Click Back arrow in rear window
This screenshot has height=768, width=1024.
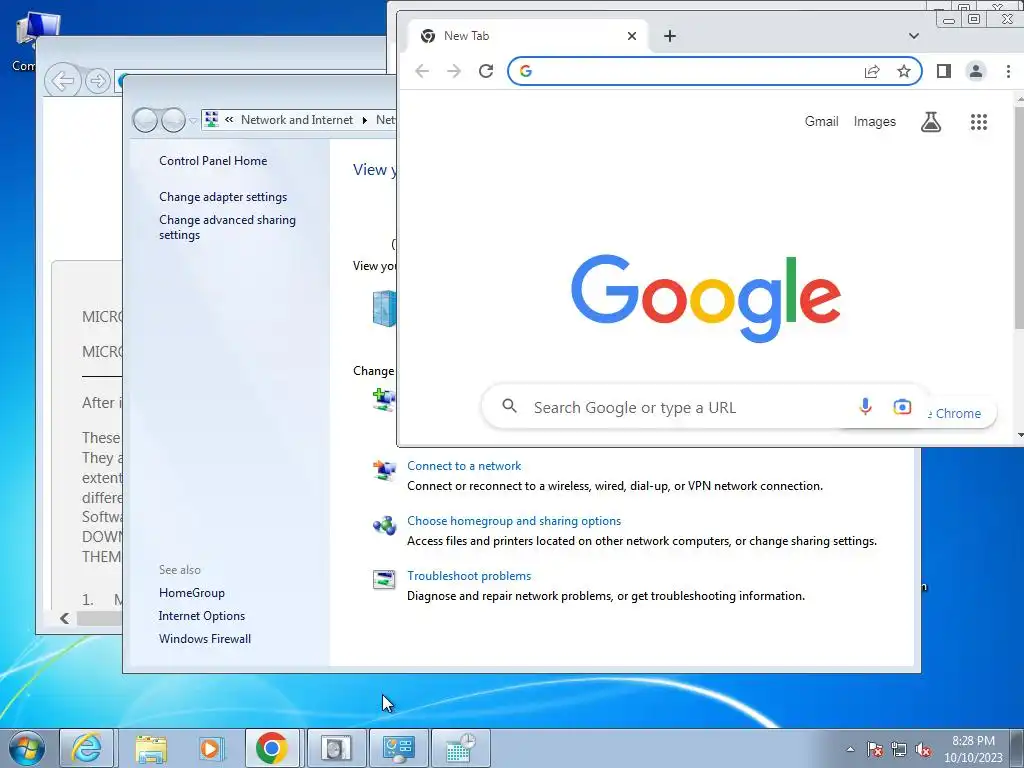63,82
